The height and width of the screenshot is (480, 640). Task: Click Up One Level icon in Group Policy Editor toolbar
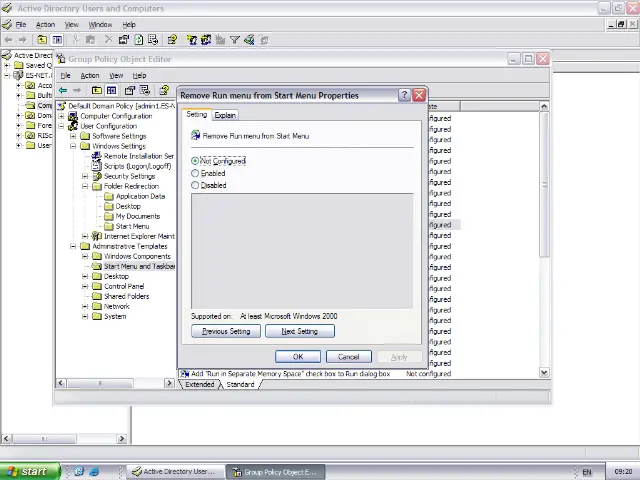pos(97,90)
